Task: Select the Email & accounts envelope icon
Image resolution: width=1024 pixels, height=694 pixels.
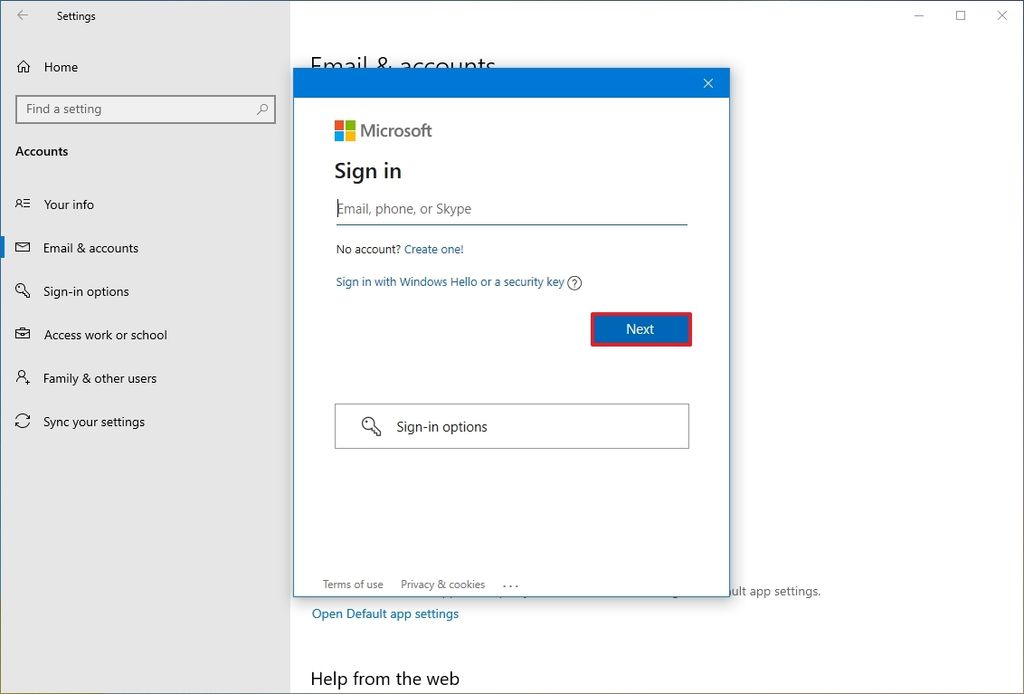Action: click(22, 248)
